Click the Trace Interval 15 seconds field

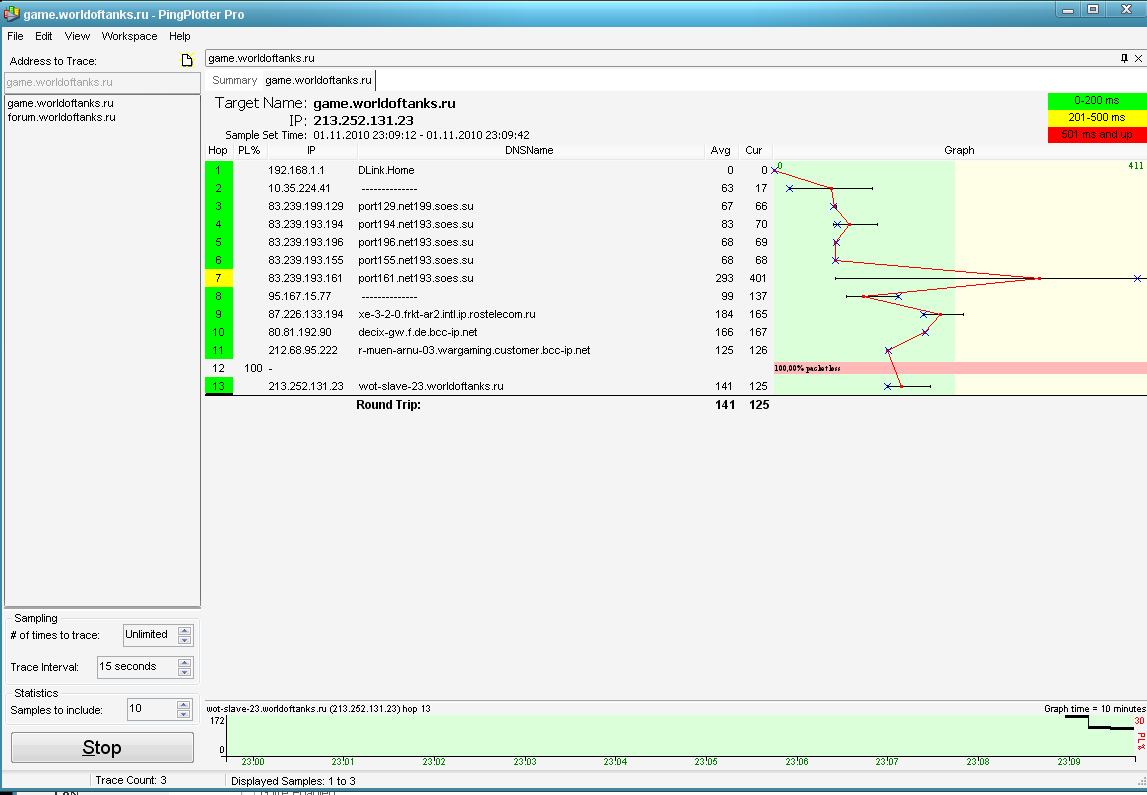(138, 667)
